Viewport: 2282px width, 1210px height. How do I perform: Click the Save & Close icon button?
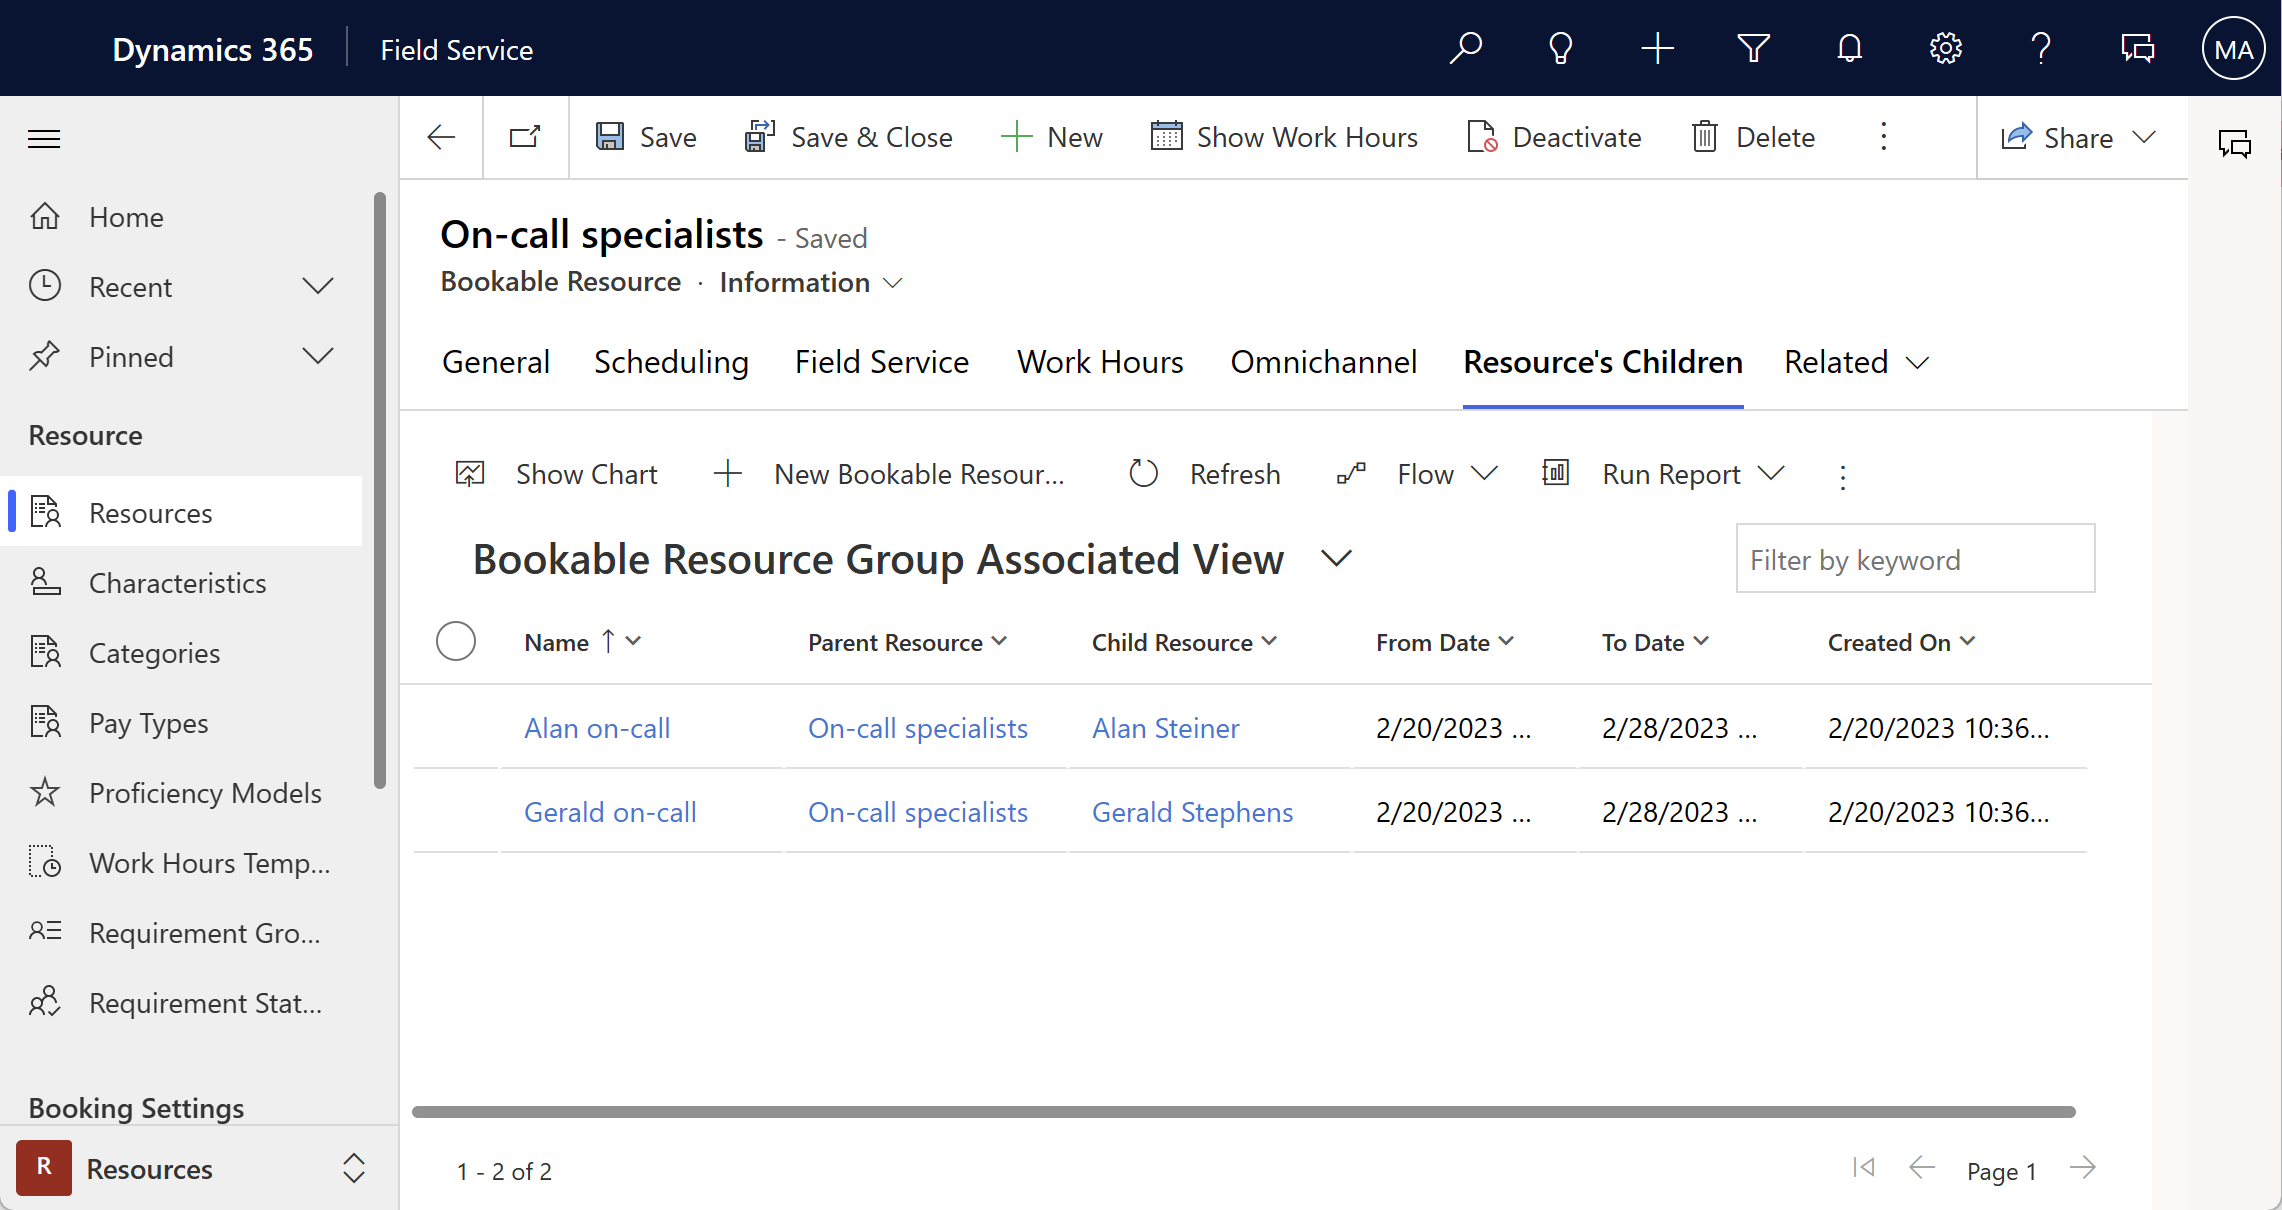point(759,137)
